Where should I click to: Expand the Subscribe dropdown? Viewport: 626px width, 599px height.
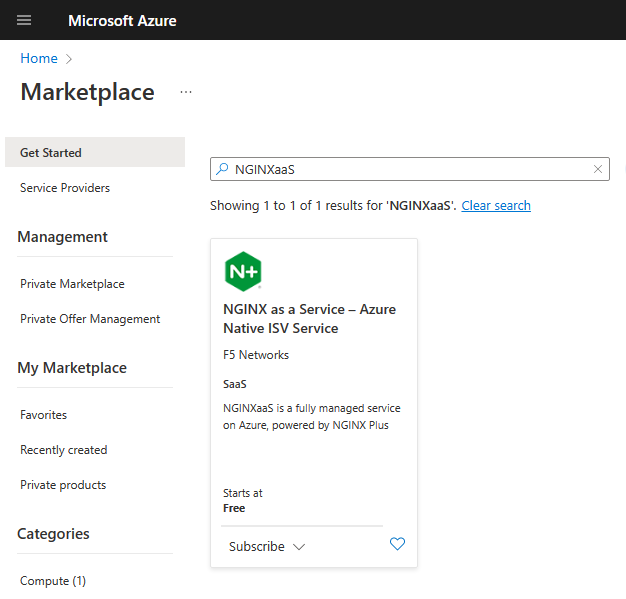(267, 547)
